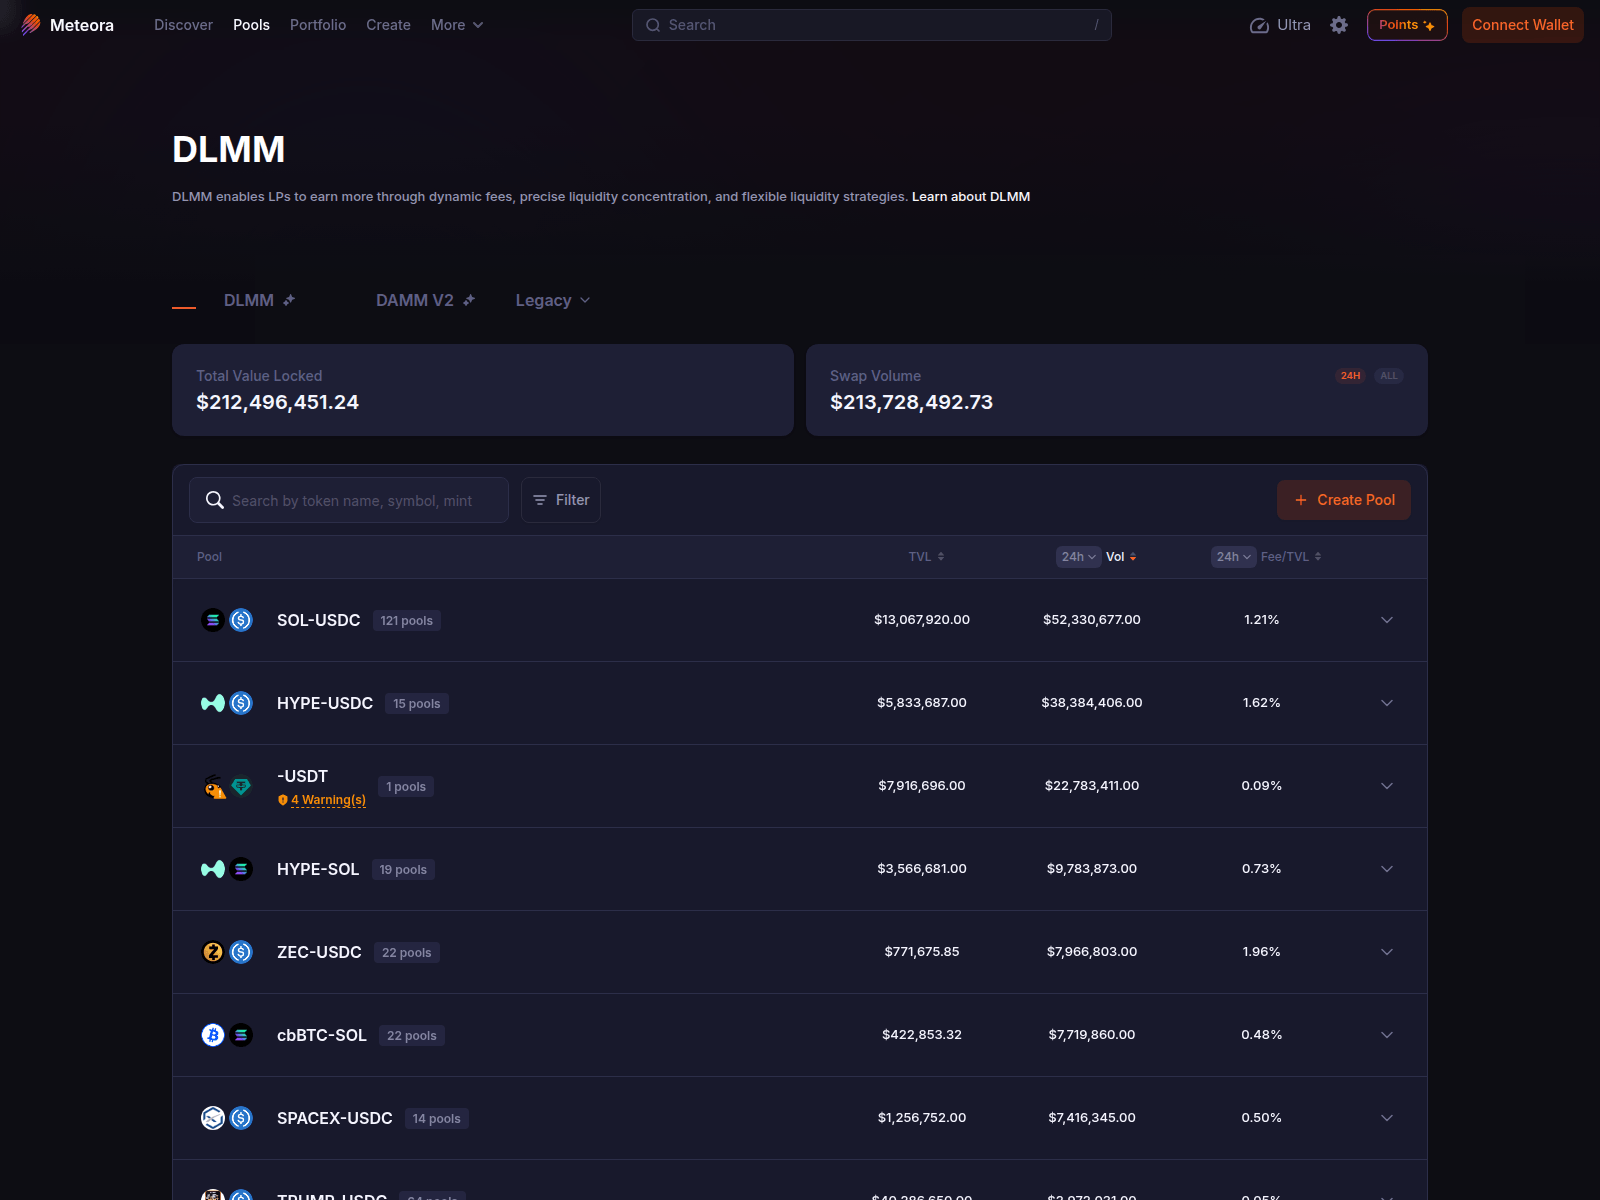Click the Connect Wallet button
The width and height of the screenshot is (1600, 1200).
click(1523, 25)
